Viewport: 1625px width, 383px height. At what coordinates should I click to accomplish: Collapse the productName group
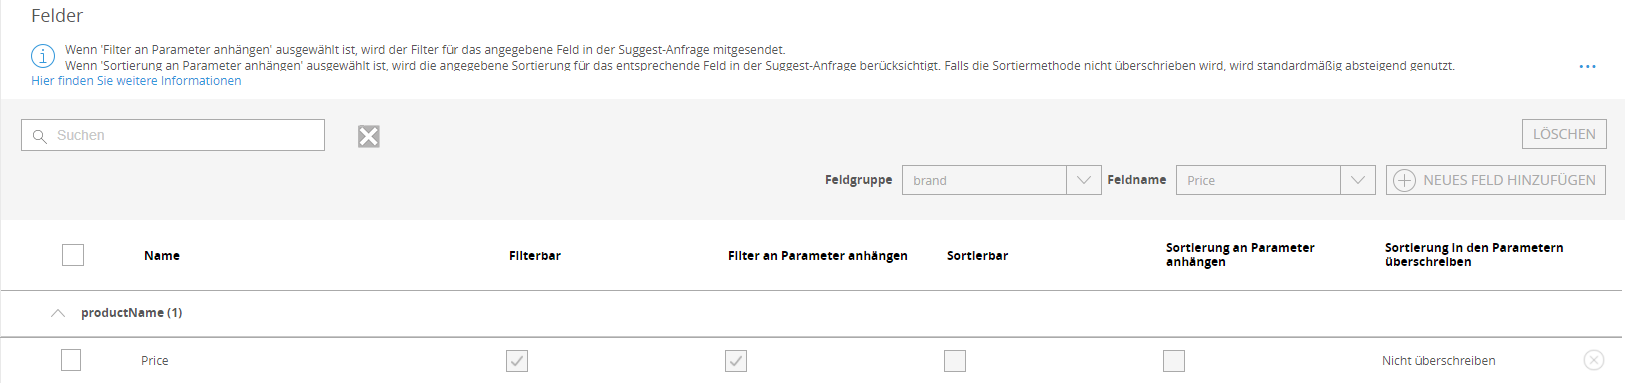58,313
